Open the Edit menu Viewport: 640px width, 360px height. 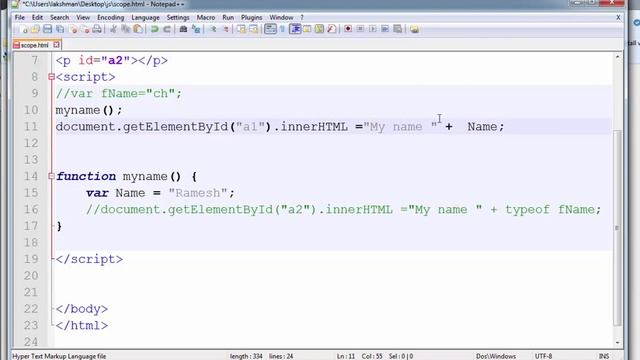(37, 18)
